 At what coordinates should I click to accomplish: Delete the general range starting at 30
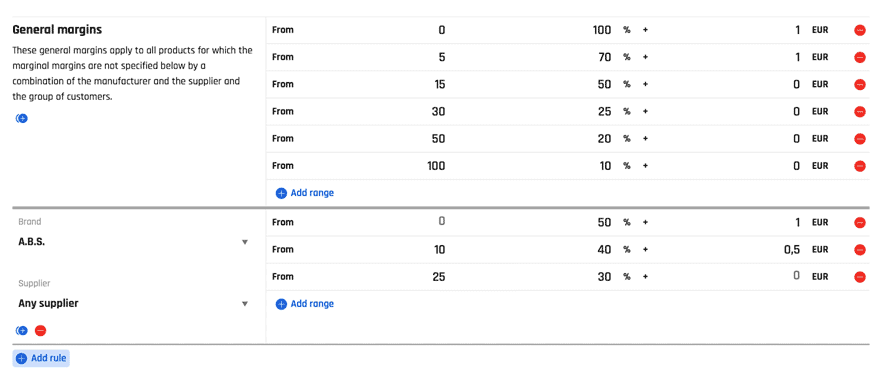coord(860,112)
